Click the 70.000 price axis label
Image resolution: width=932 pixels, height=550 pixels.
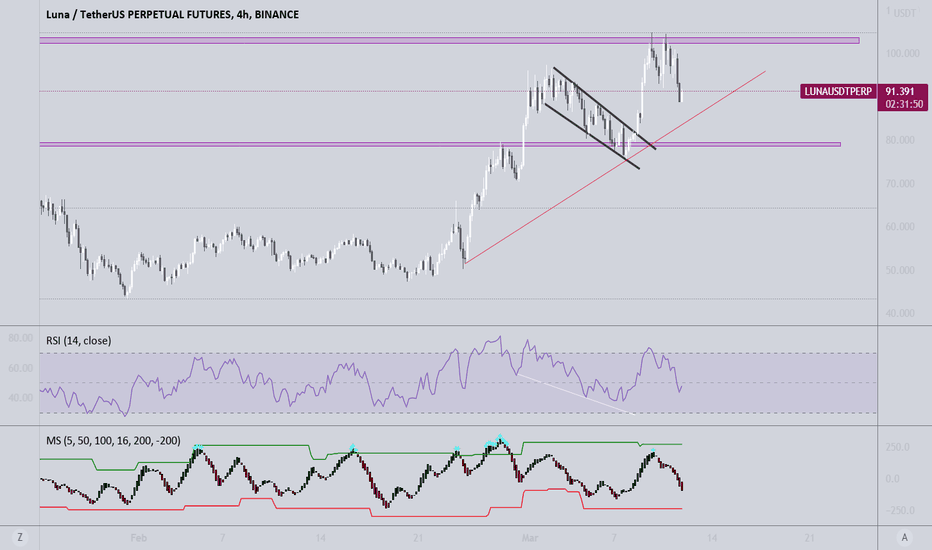[900, 184]
